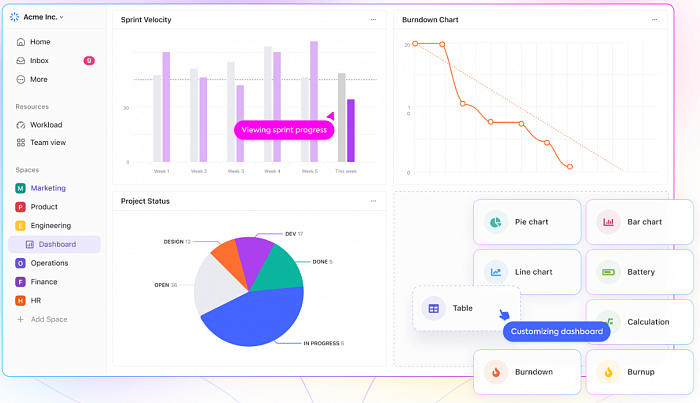The width and height of the screenshot is (700, 403).
Task: Click Add Space in the sidebar
Action: tap(49, 320)
